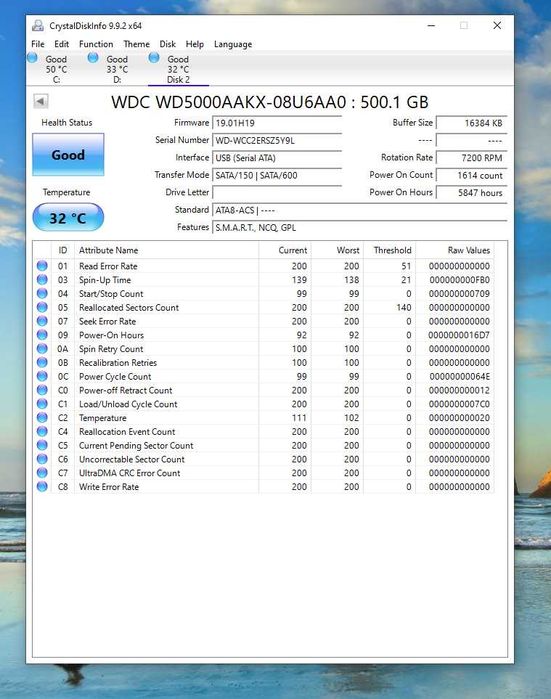Image resolution: width=551 pixels, height=699 pixels.
Task: Open the Edit menu
Action: (x=62, y=44)
